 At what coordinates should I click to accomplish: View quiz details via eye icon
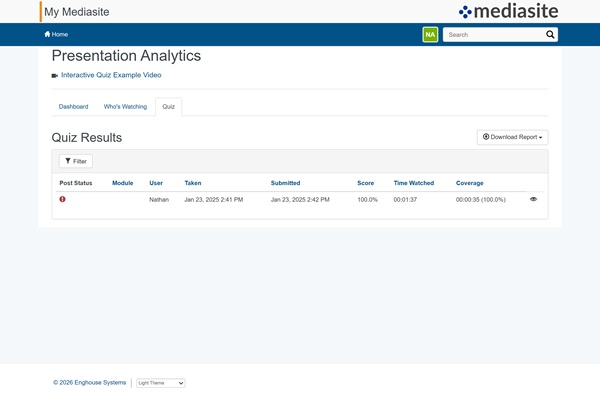pyautogui.click(x=533, y=199)
